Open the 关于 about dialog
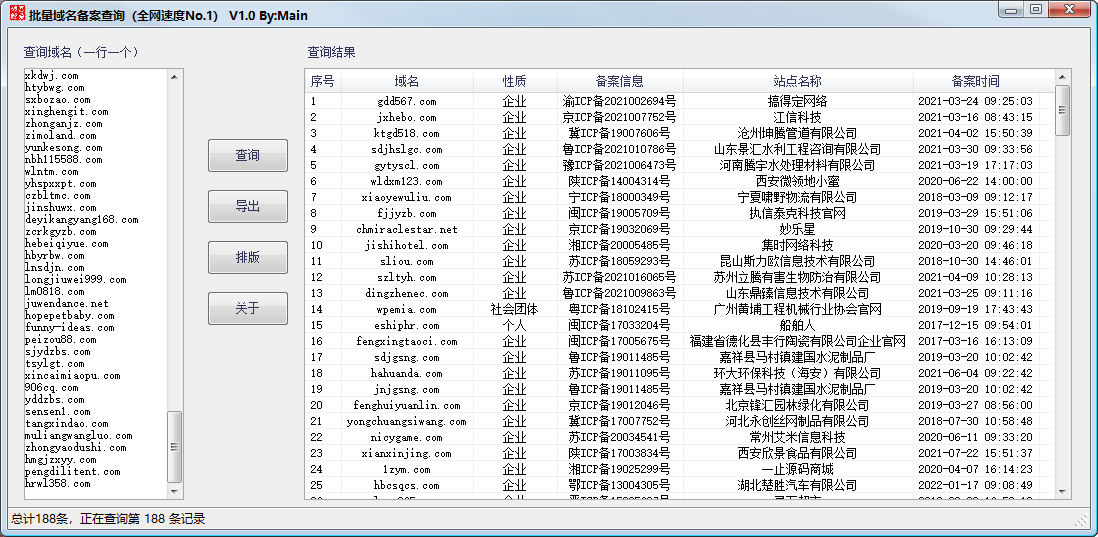The height and width of the screenshot is (537, 1098). [x=247, y=308]
